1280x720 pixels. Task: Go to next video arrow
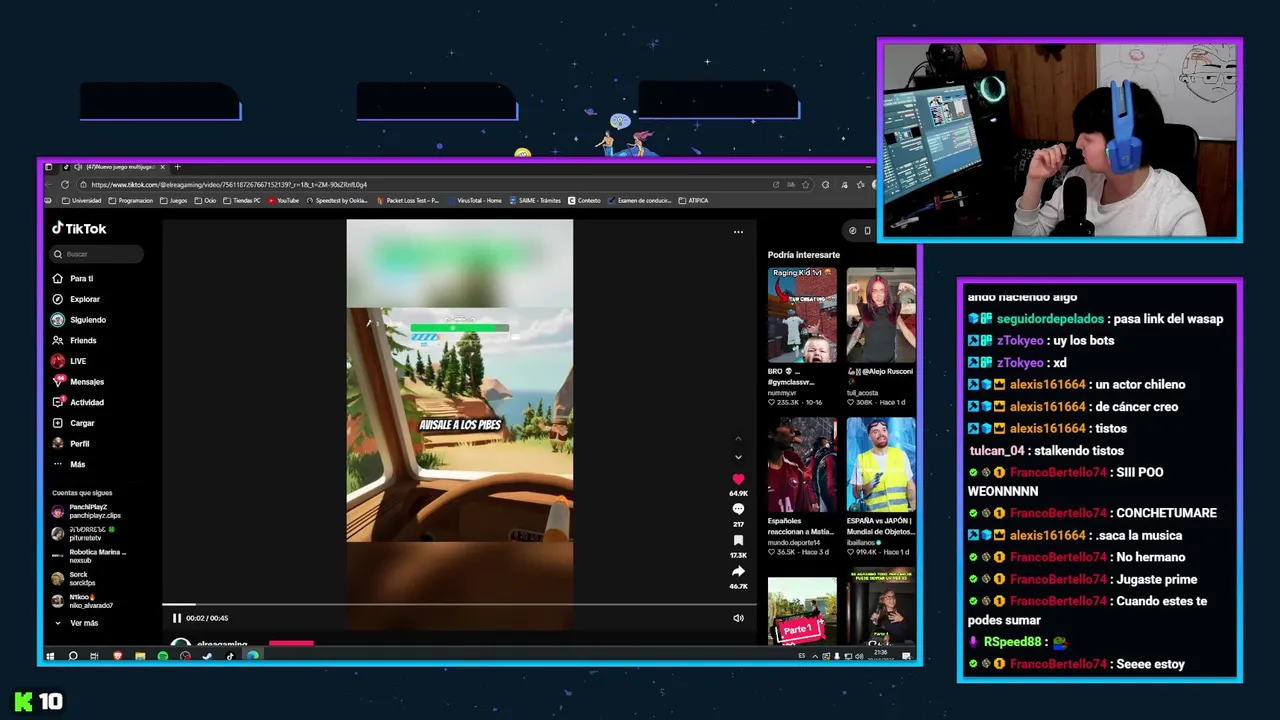click(x=738, y=458)
